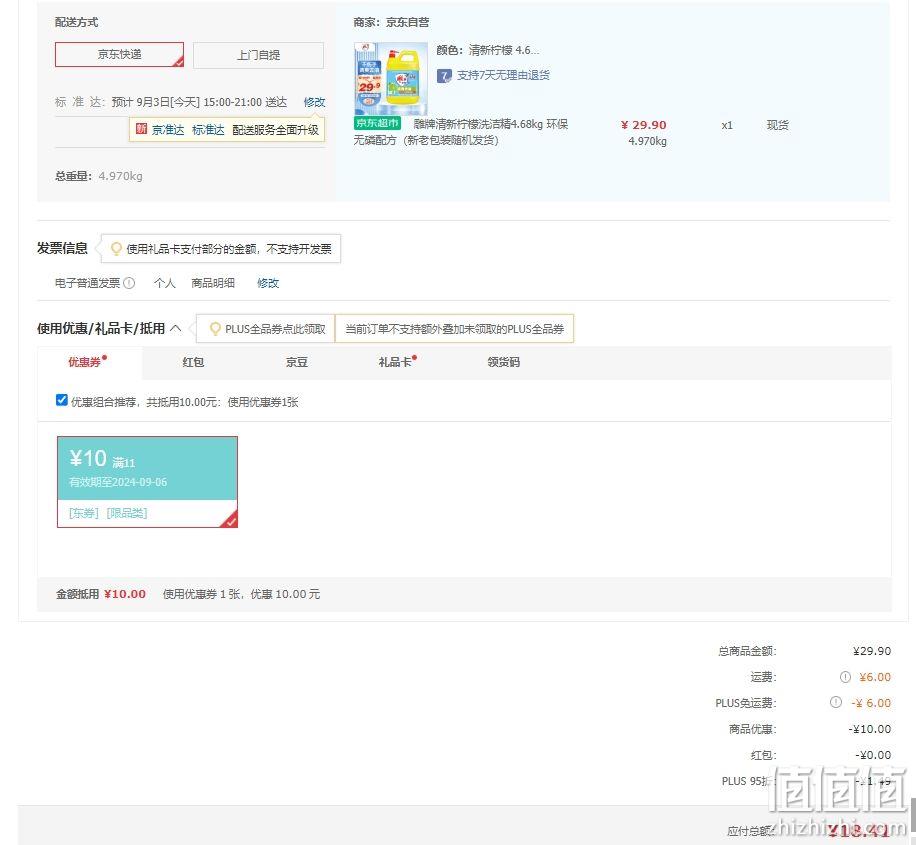Click the 京东超市 green badge
This screenshot has width=916, height=845.
pyautogui.click(x=377, y=123)
